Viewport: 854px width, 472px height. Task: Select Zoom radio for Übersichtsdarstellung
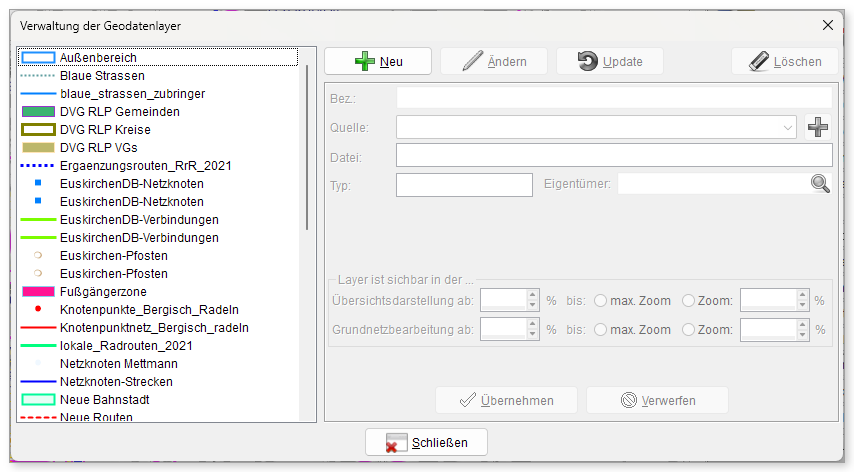click(x=688, y=301)
